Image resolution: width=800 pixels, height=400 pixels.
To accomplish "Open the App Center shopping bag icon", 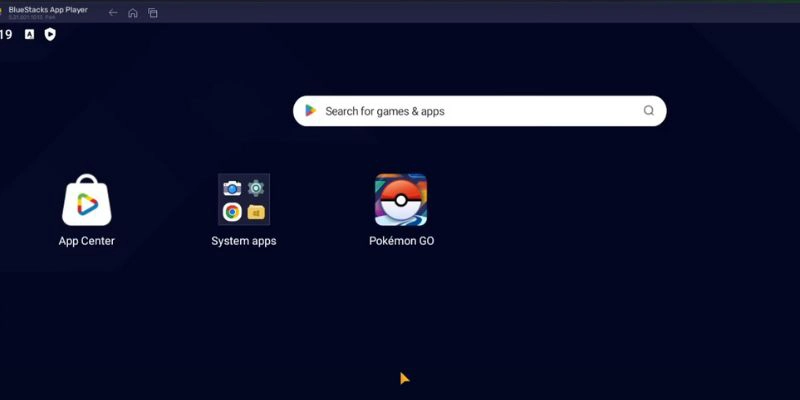I will (x=87, y=200).
